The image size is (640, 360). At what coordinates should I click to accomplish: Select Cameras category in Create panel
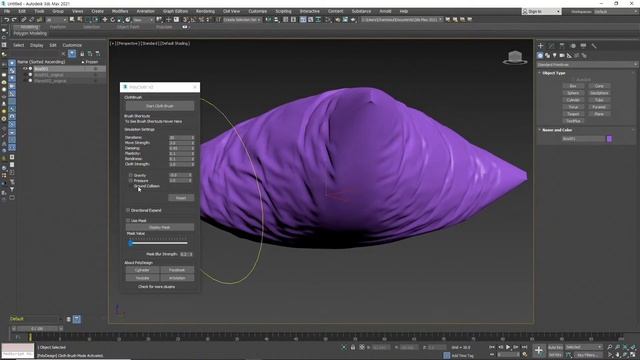click(x=562, y=56)
